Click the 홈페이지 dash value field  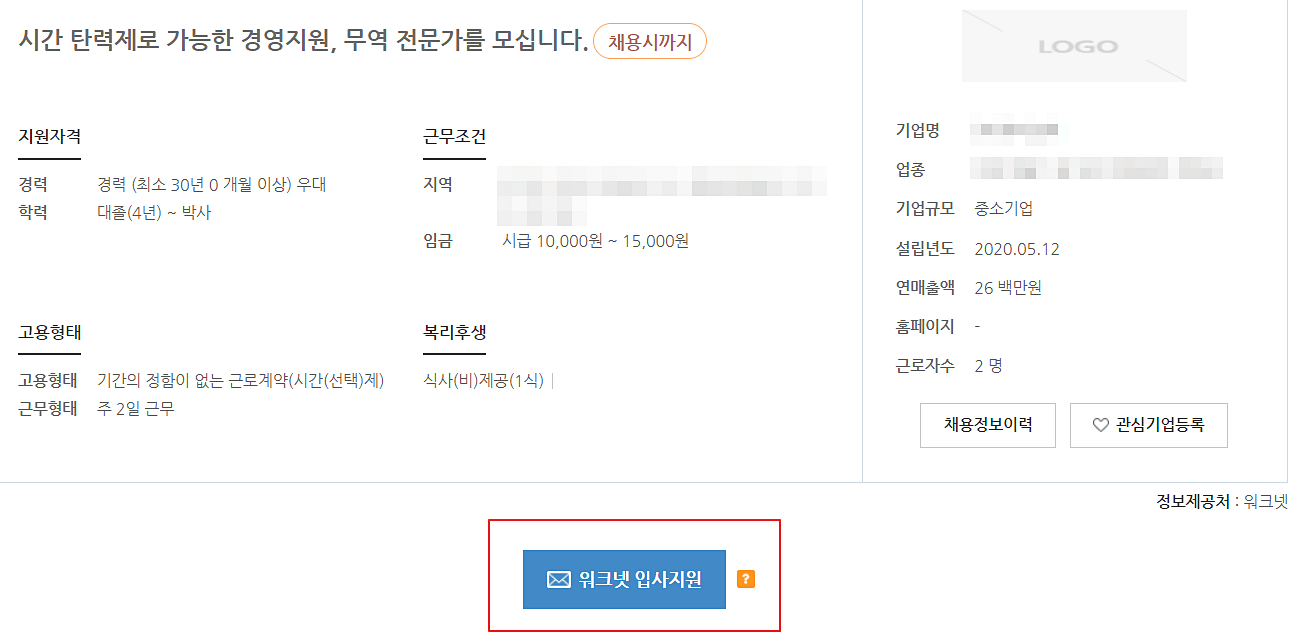click(x=978, y=327)
